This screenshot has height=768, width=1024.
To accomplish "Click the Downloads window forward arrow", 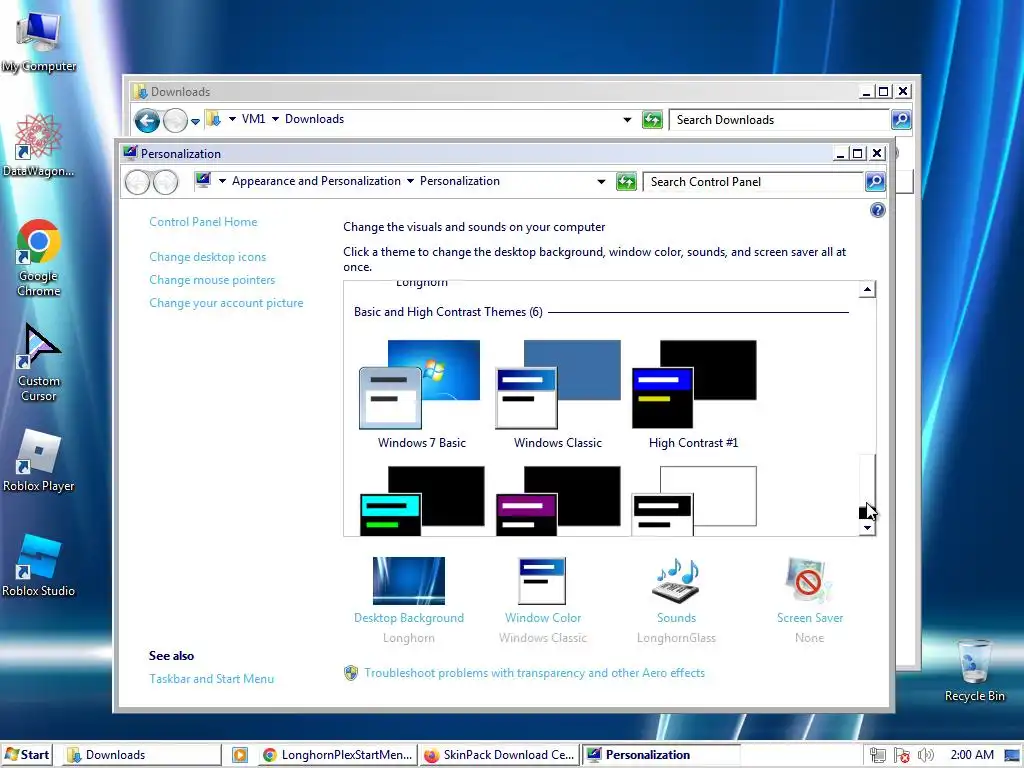I will 175,120.
